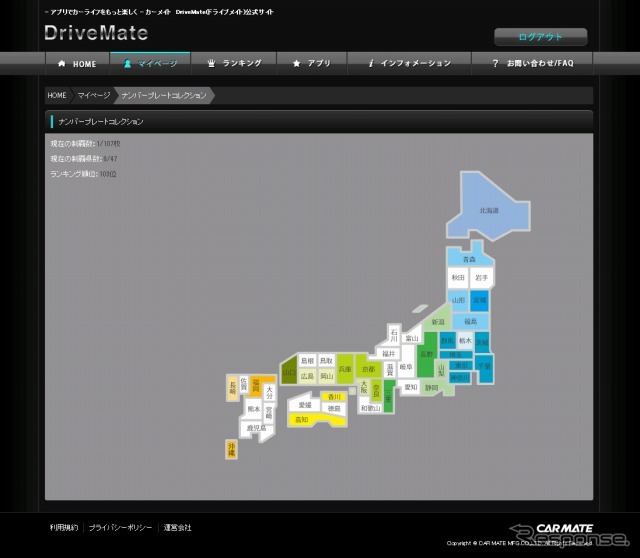Select 山形 prefecture on the map
The height and width of the screenshot is (558, 640).
[x=458, y=300]
